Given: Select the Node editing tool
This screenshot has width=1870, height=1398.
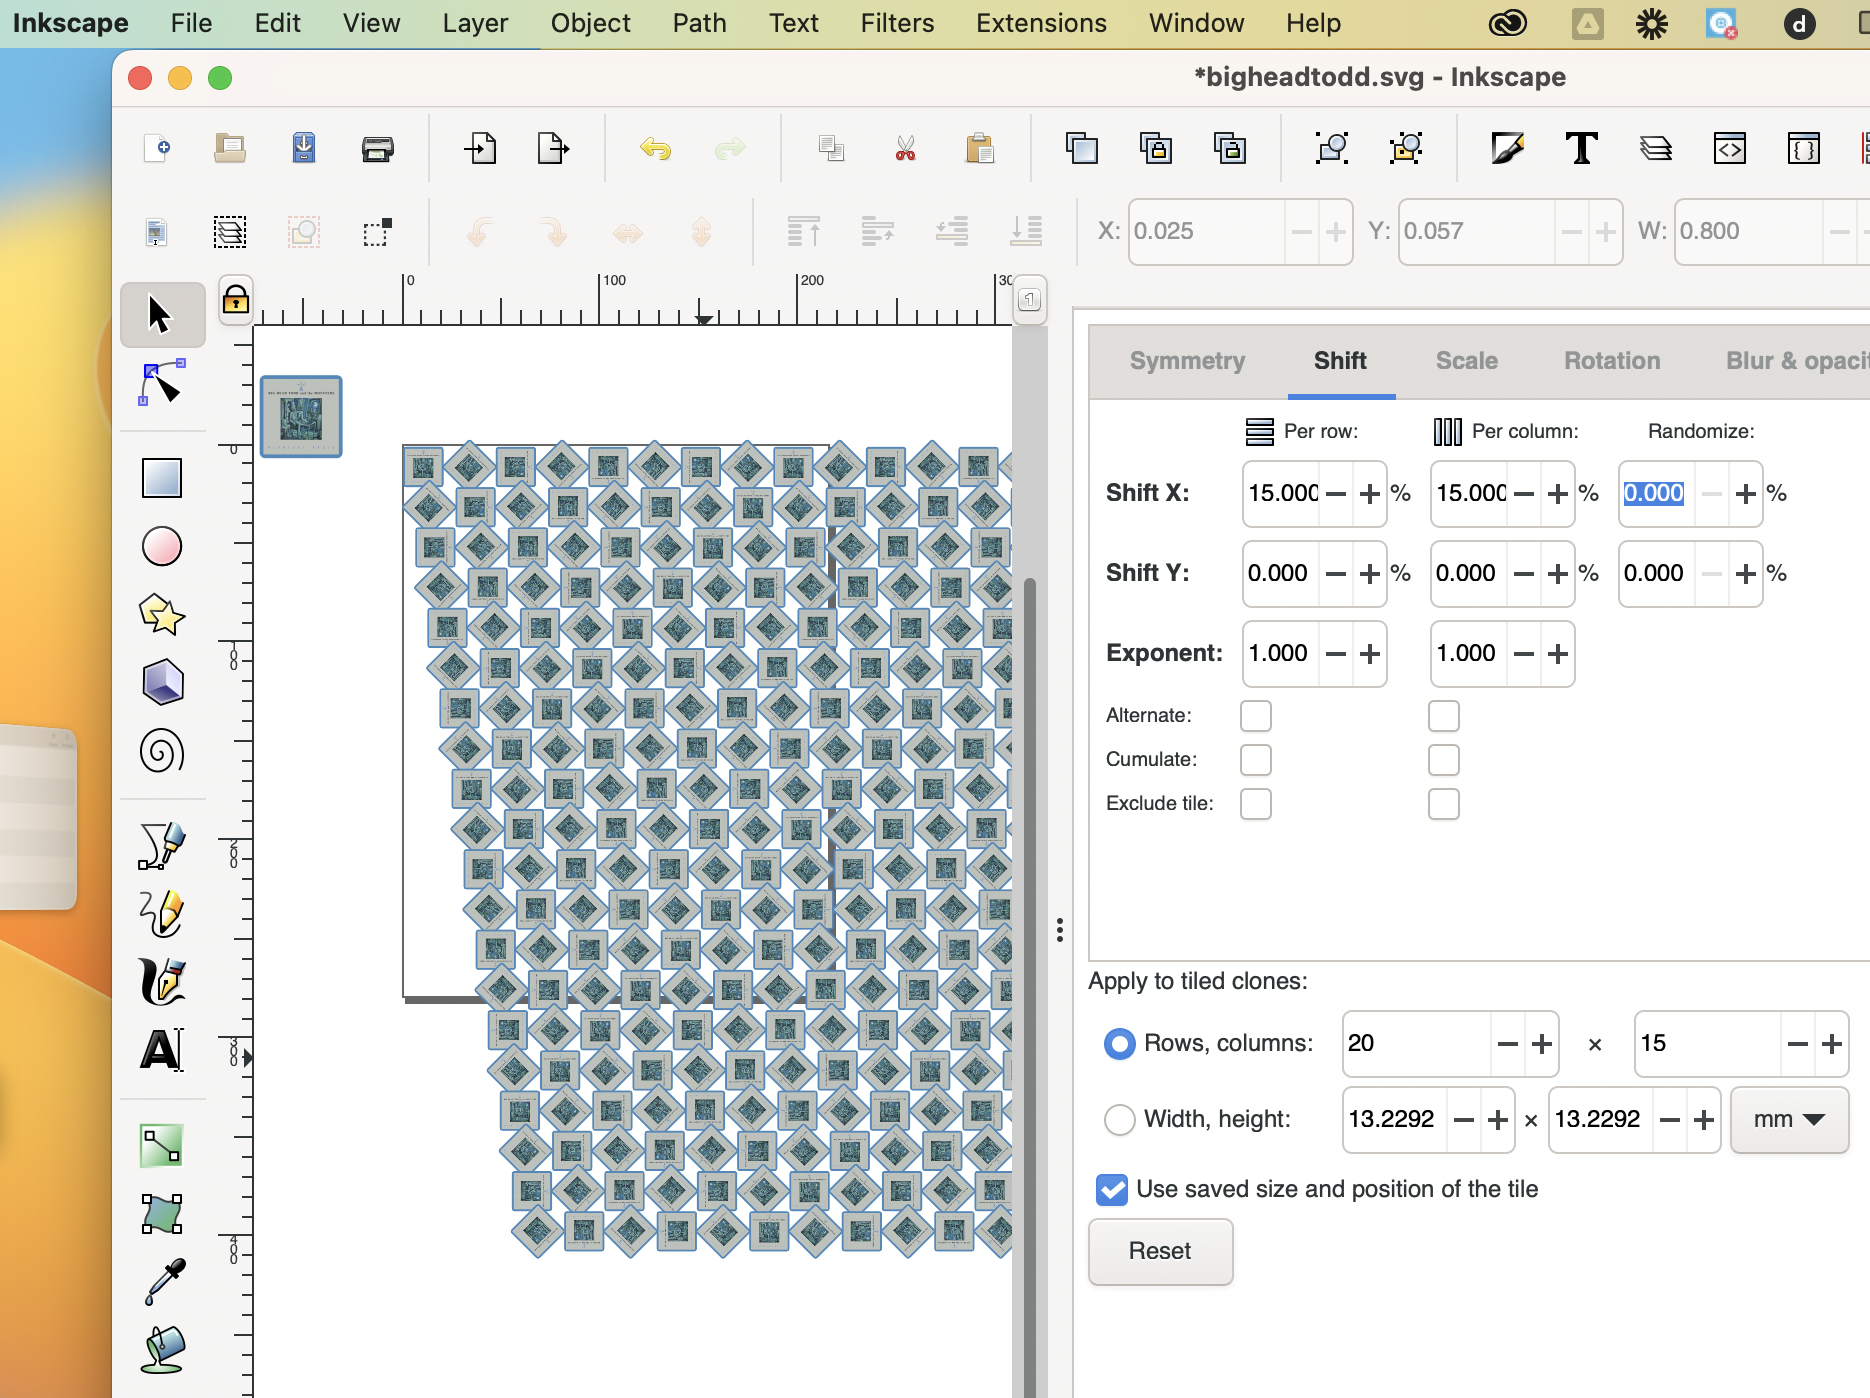Looking at the screenshot, I should coord(160,383).
